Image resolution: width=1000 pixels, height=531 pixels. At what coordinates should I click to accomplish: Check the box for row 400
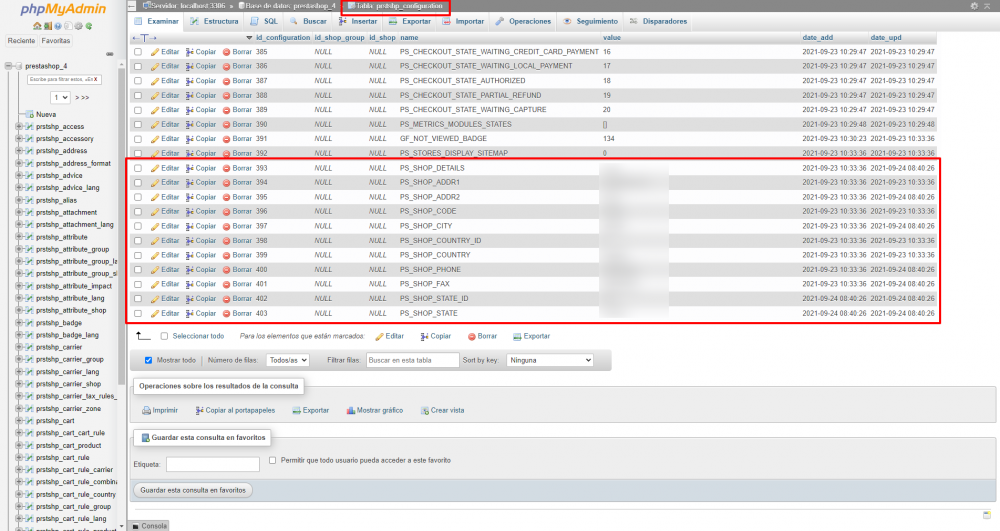138,270
